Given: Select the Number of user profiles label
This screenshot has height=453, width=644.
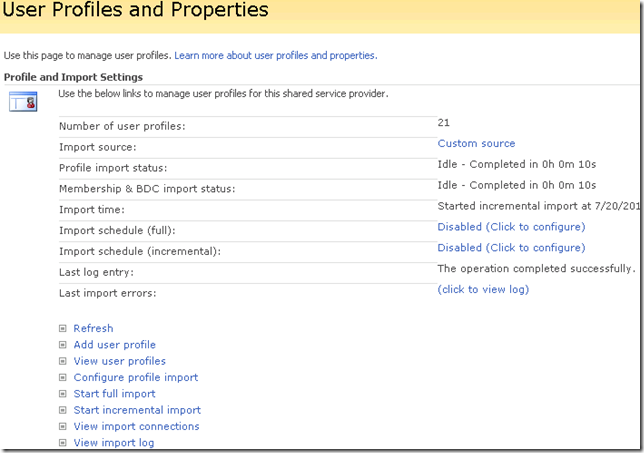Looking at the screenshot, I should [x=122, y=126].
